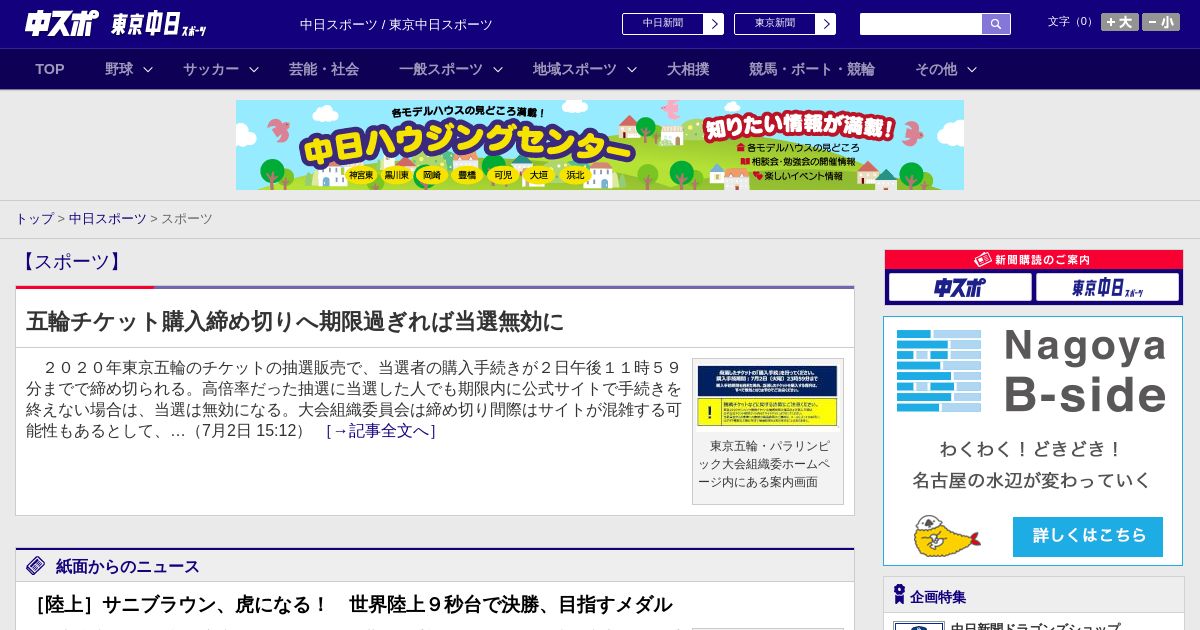Viewport: 1200px width, 630px height.
Task: Open 一般スポーツ navigation item
Action: (x=441, y=69)
